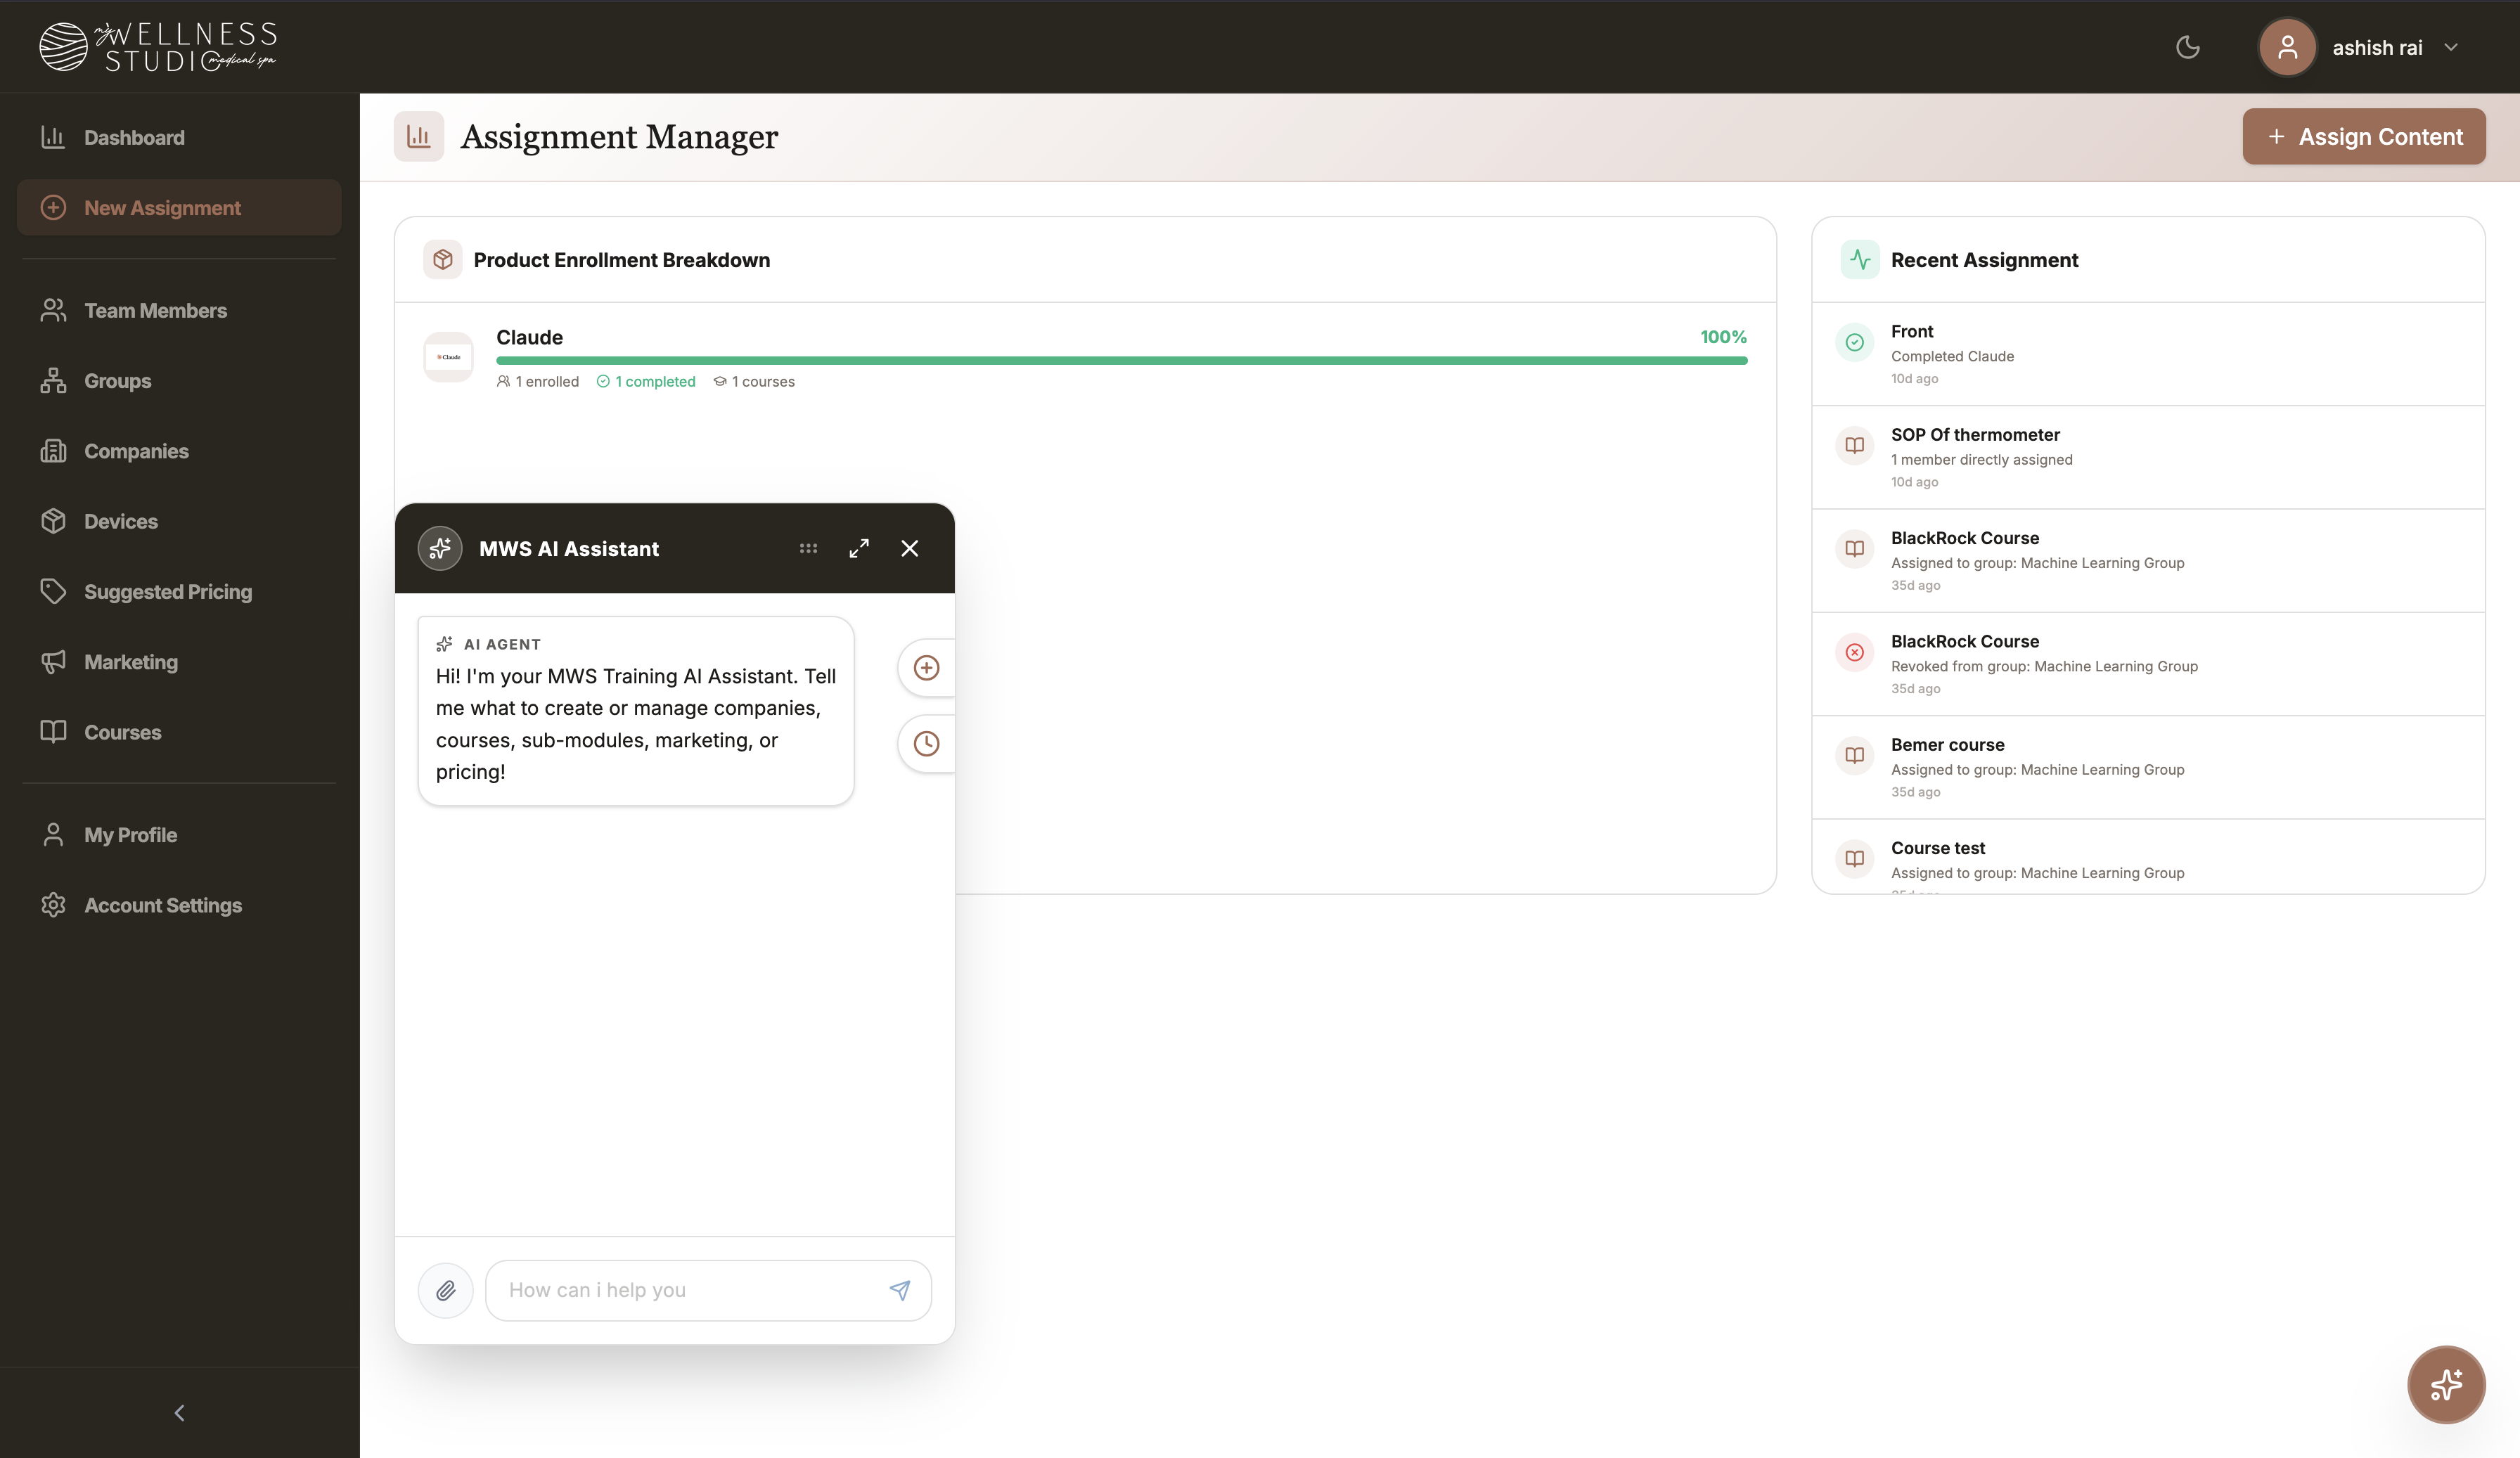
Task: Click the Recent Assignment activity icon
Action: pos(1860,260)
